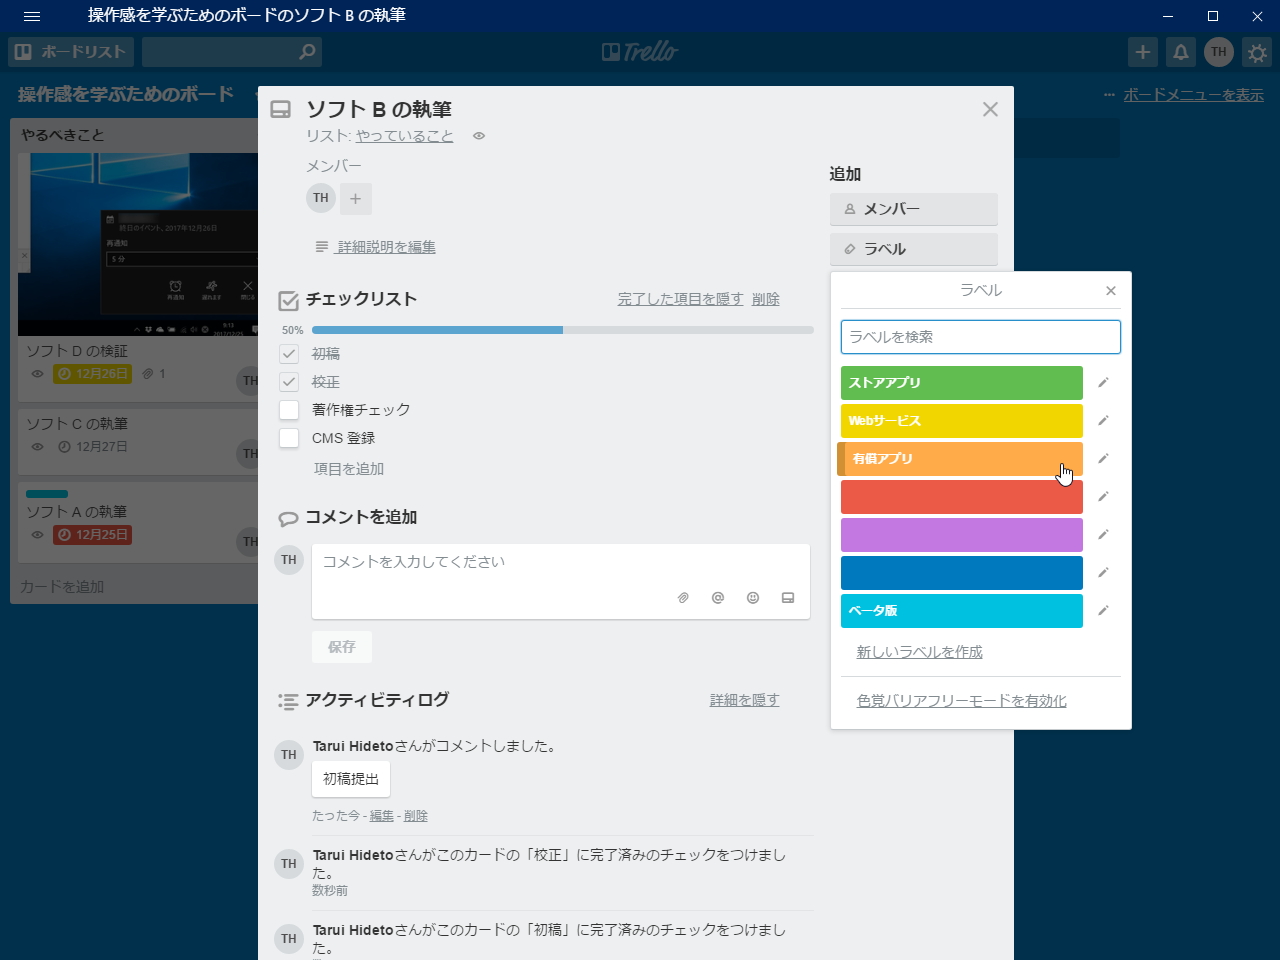Viewport: 1280px width, 960px height.
Task: Toggle the watch eye icon beside list name
Action: 479,136
